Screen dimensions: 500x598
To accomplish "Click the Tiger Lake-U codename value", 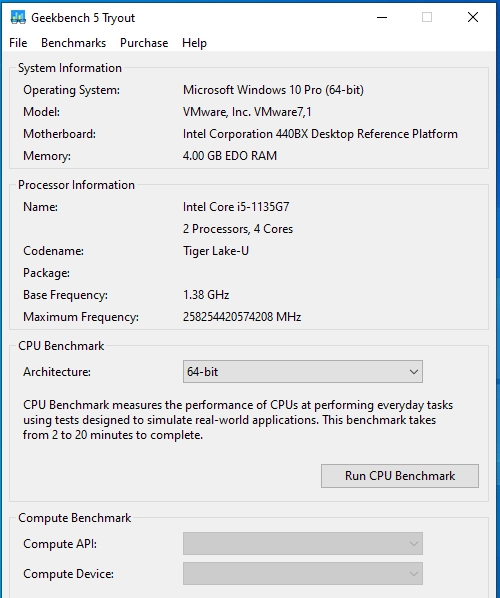I will click(x=216, y=251).
